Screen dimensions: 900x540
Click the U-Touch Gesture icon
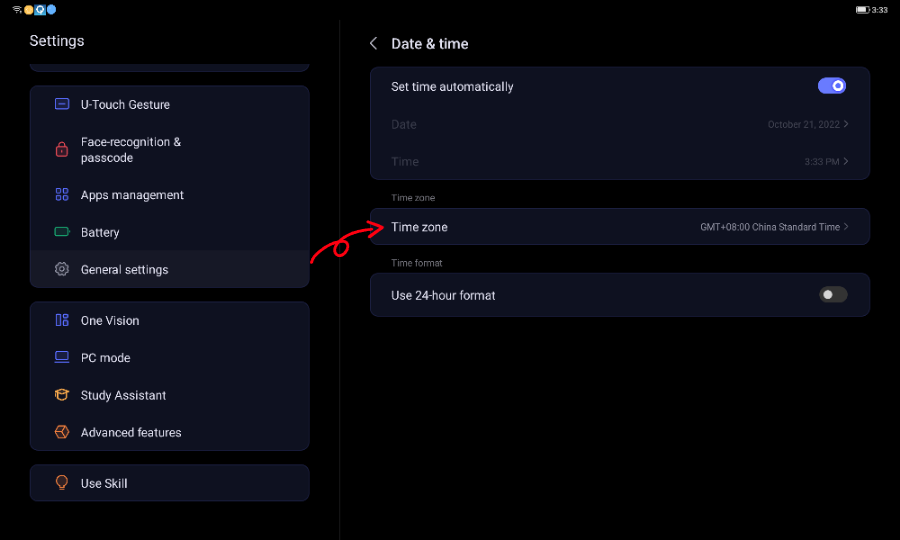pyautogui.click(x=62, y=104)
